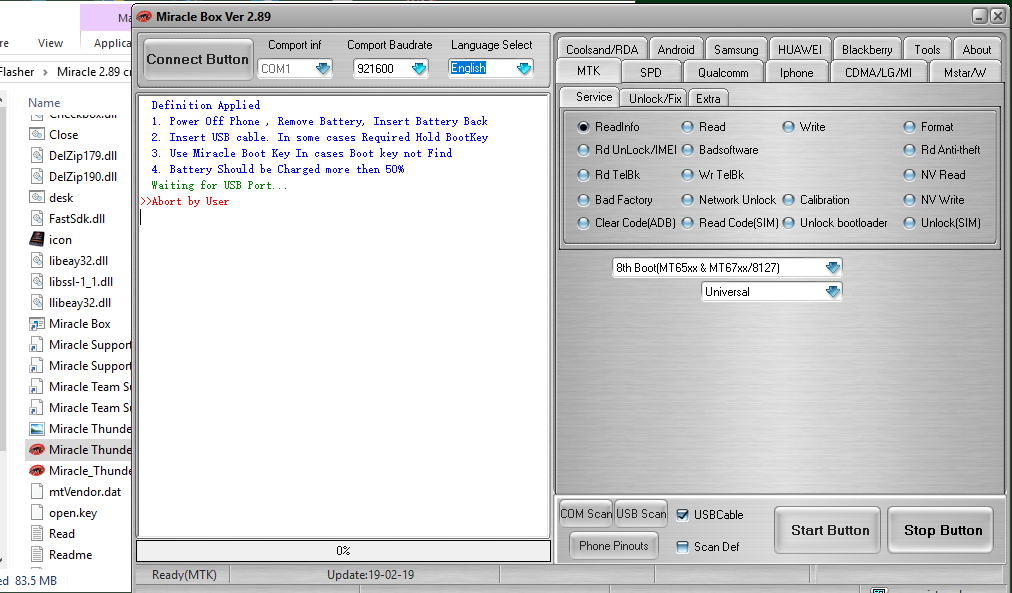
Task: Select Network Unlock radio option
Action: pos(687,200)
